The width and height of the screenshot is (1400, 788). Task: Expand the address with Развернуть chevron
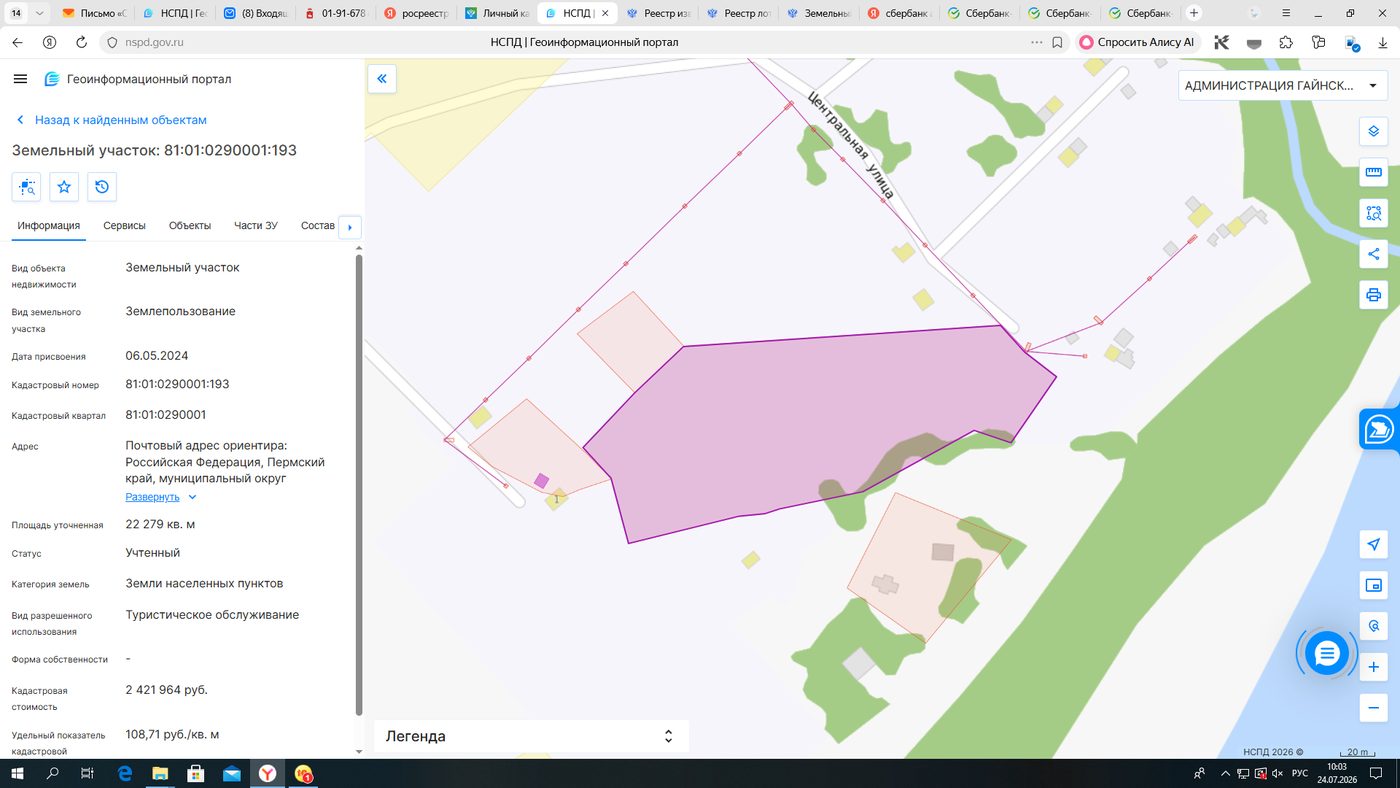(x=193, y=497)
